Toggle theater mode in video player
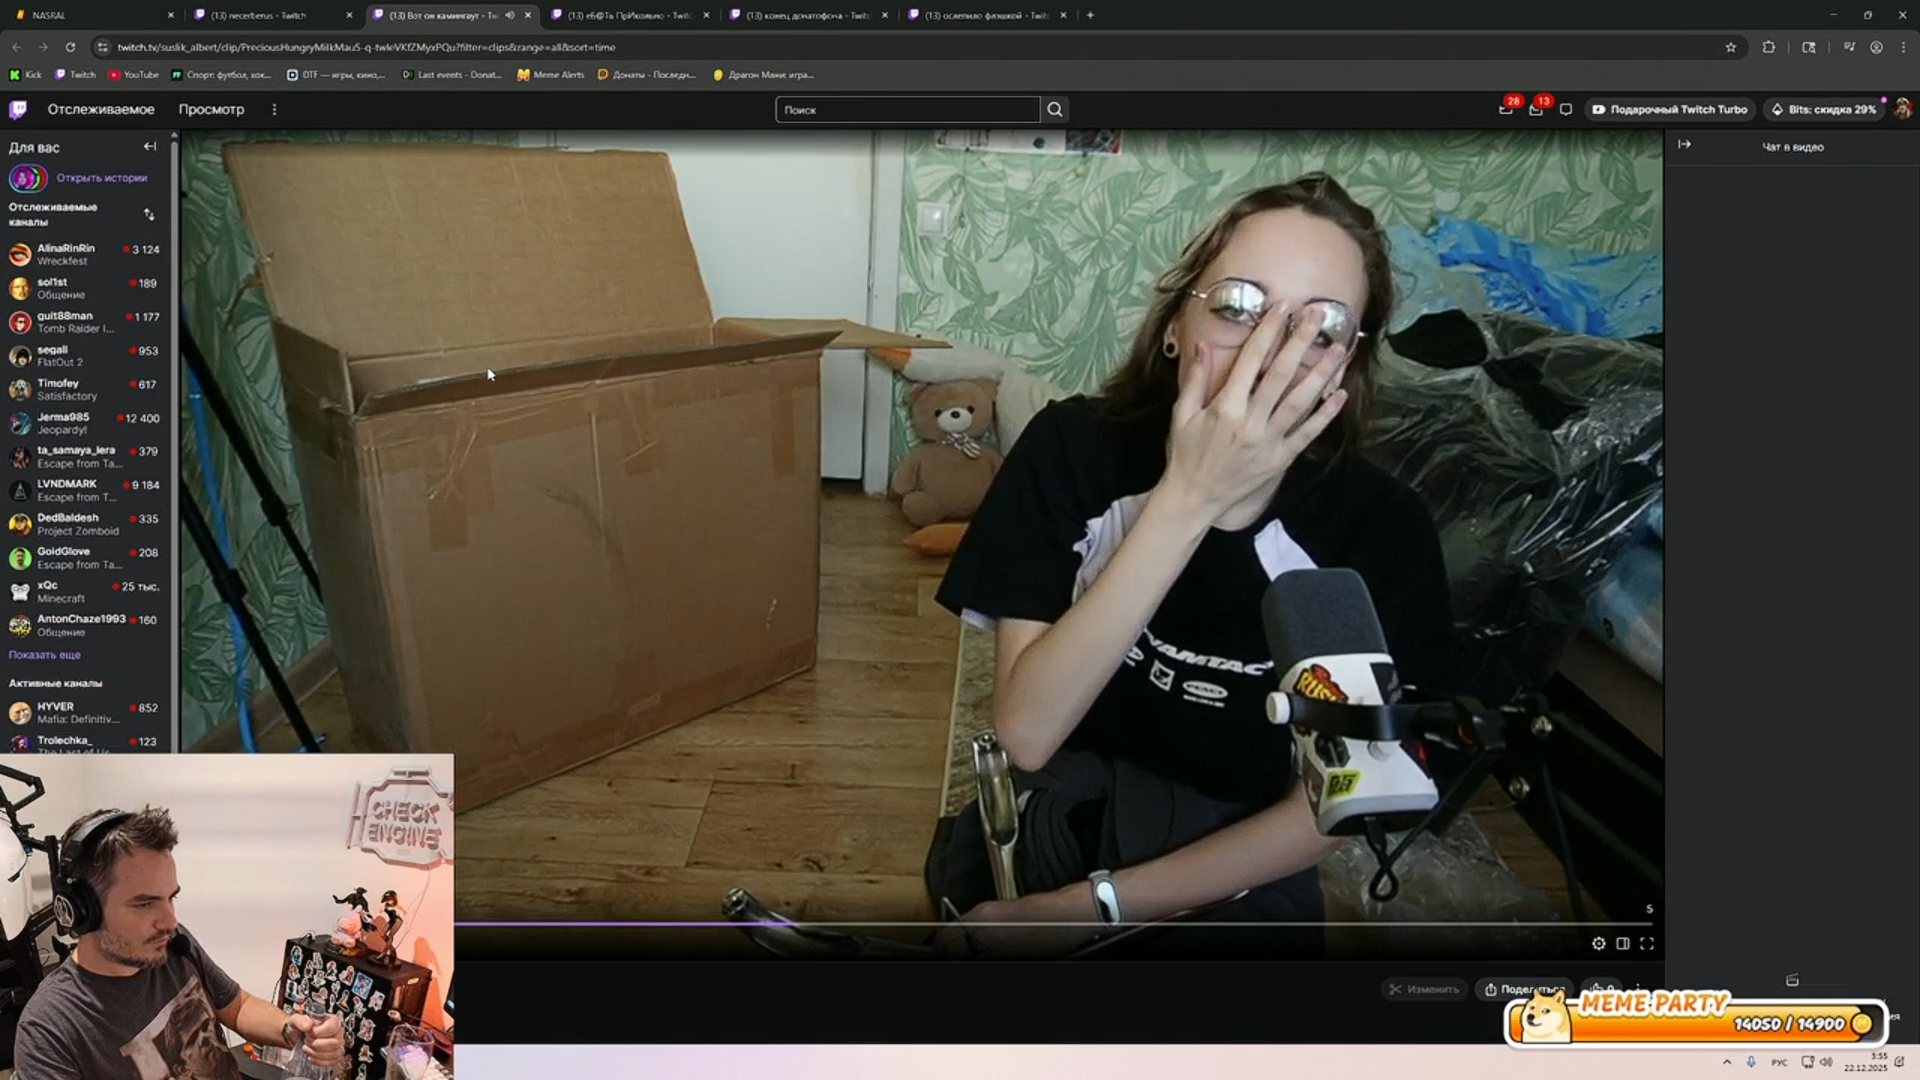 [x=1622, y=943]
